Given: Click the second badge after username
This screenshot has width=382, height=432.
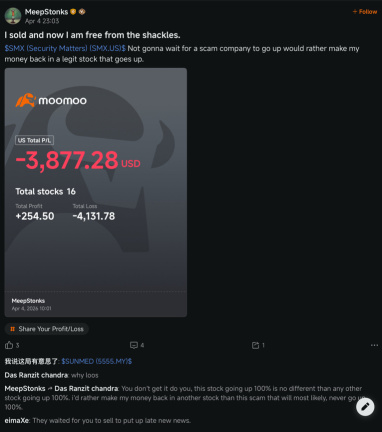Looking at the screenshot, I should pos(82,12).
